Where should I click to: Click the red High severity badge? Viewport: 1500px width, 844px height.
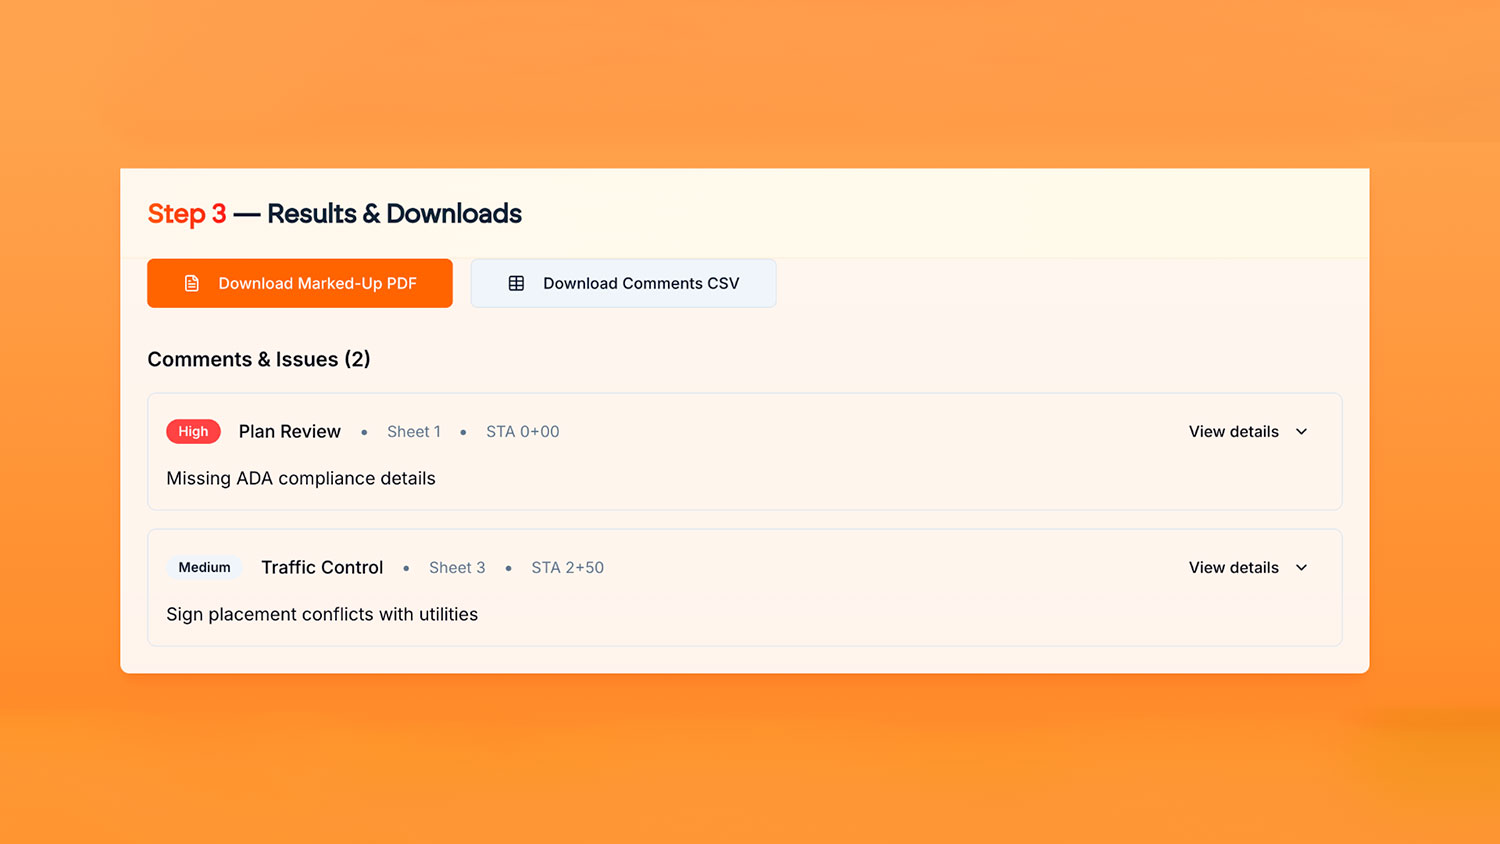[193, 432]
